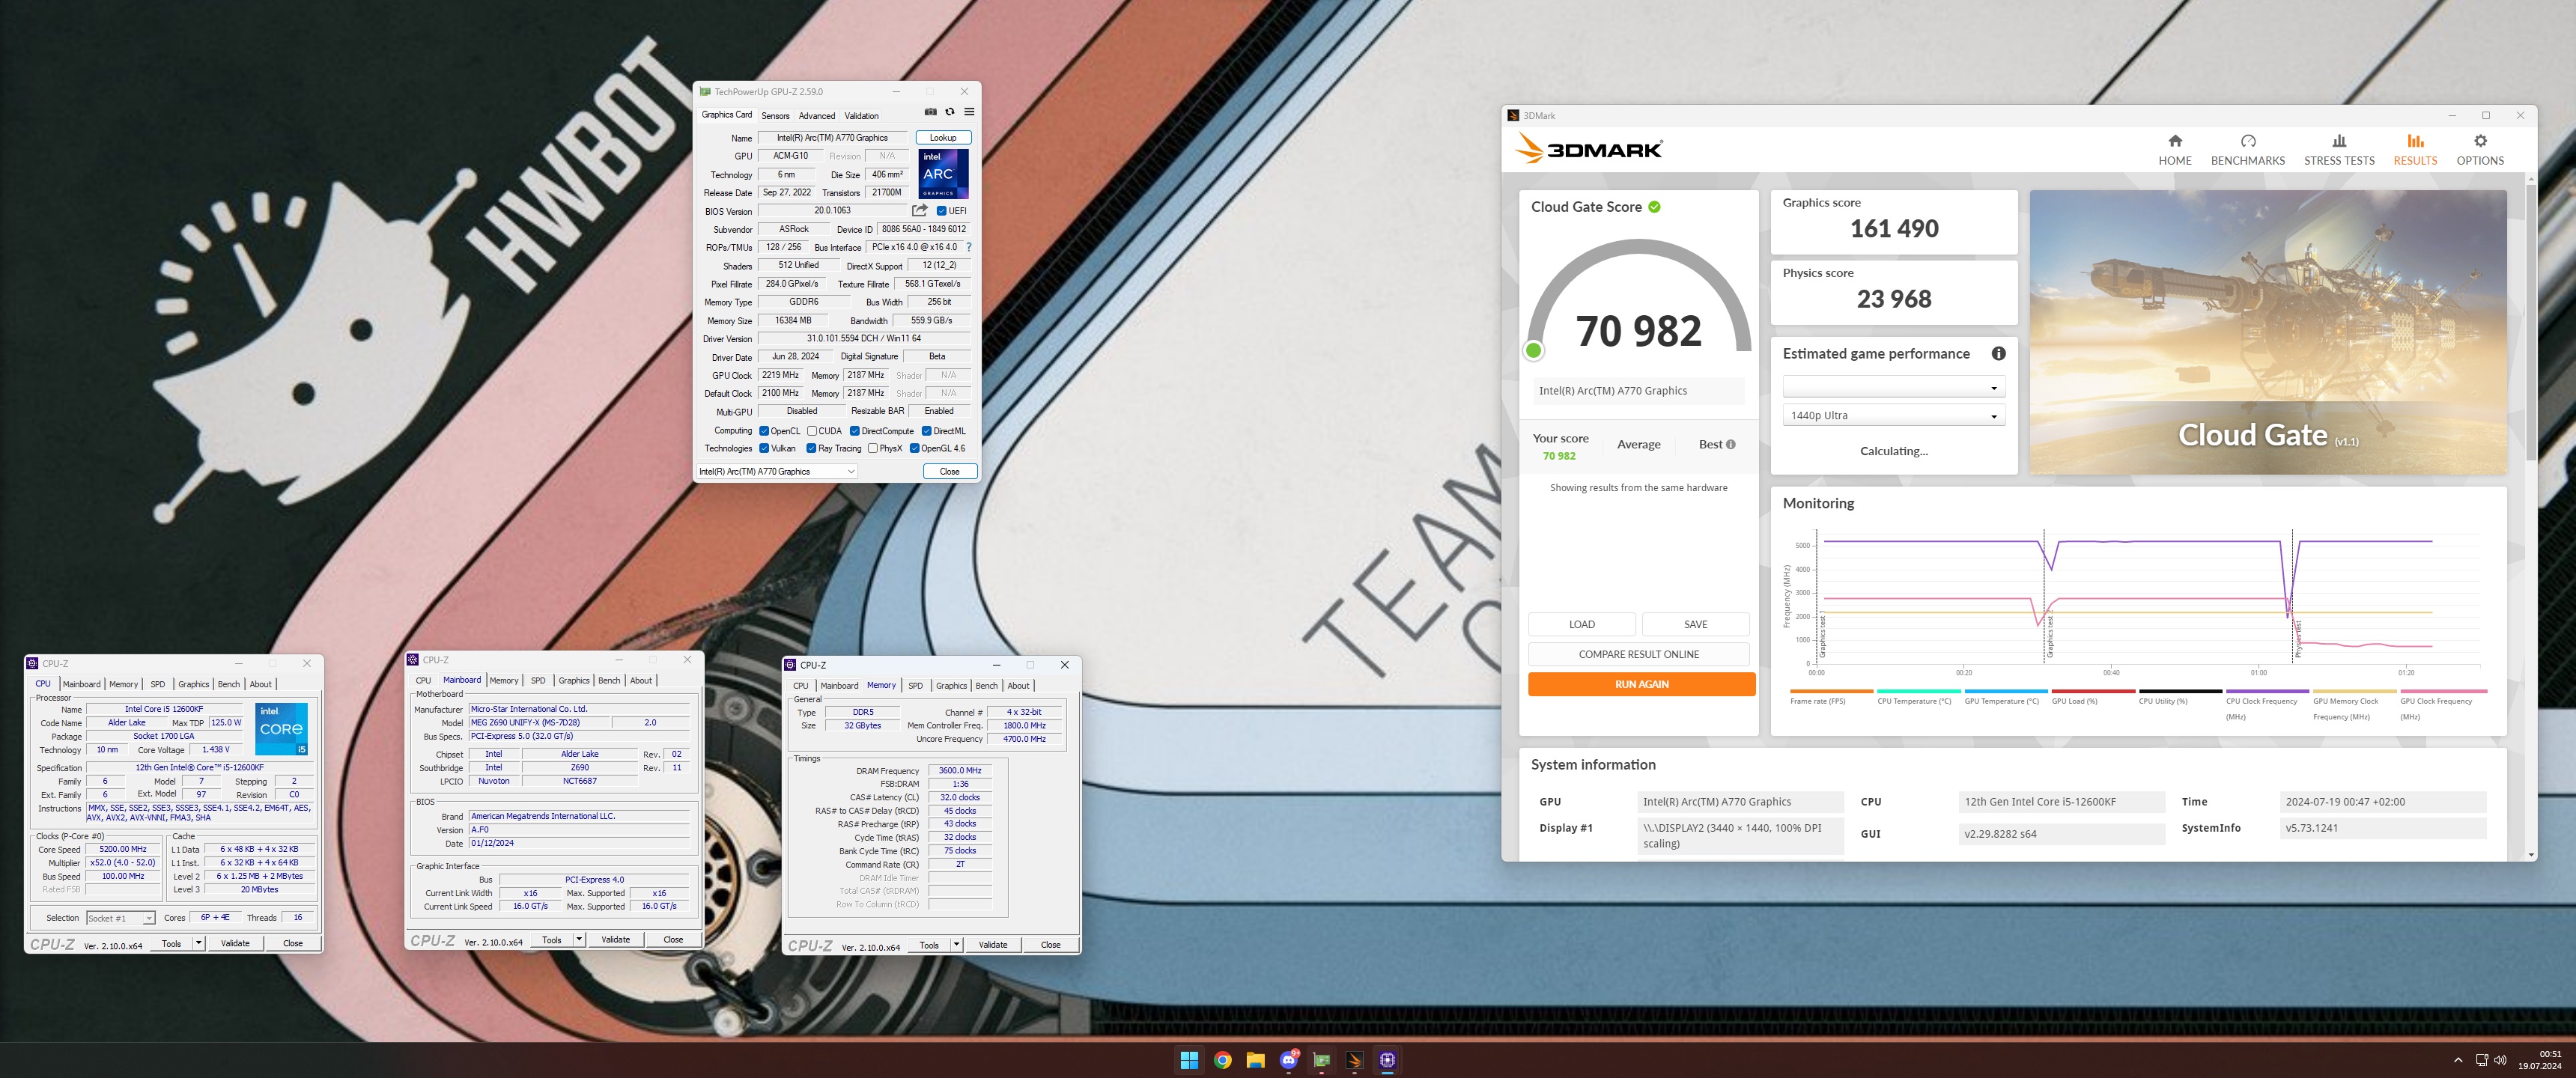Click the Frame rate (FPS) legend color bar
The image size is (2576, 1078).
(1831, 691)
